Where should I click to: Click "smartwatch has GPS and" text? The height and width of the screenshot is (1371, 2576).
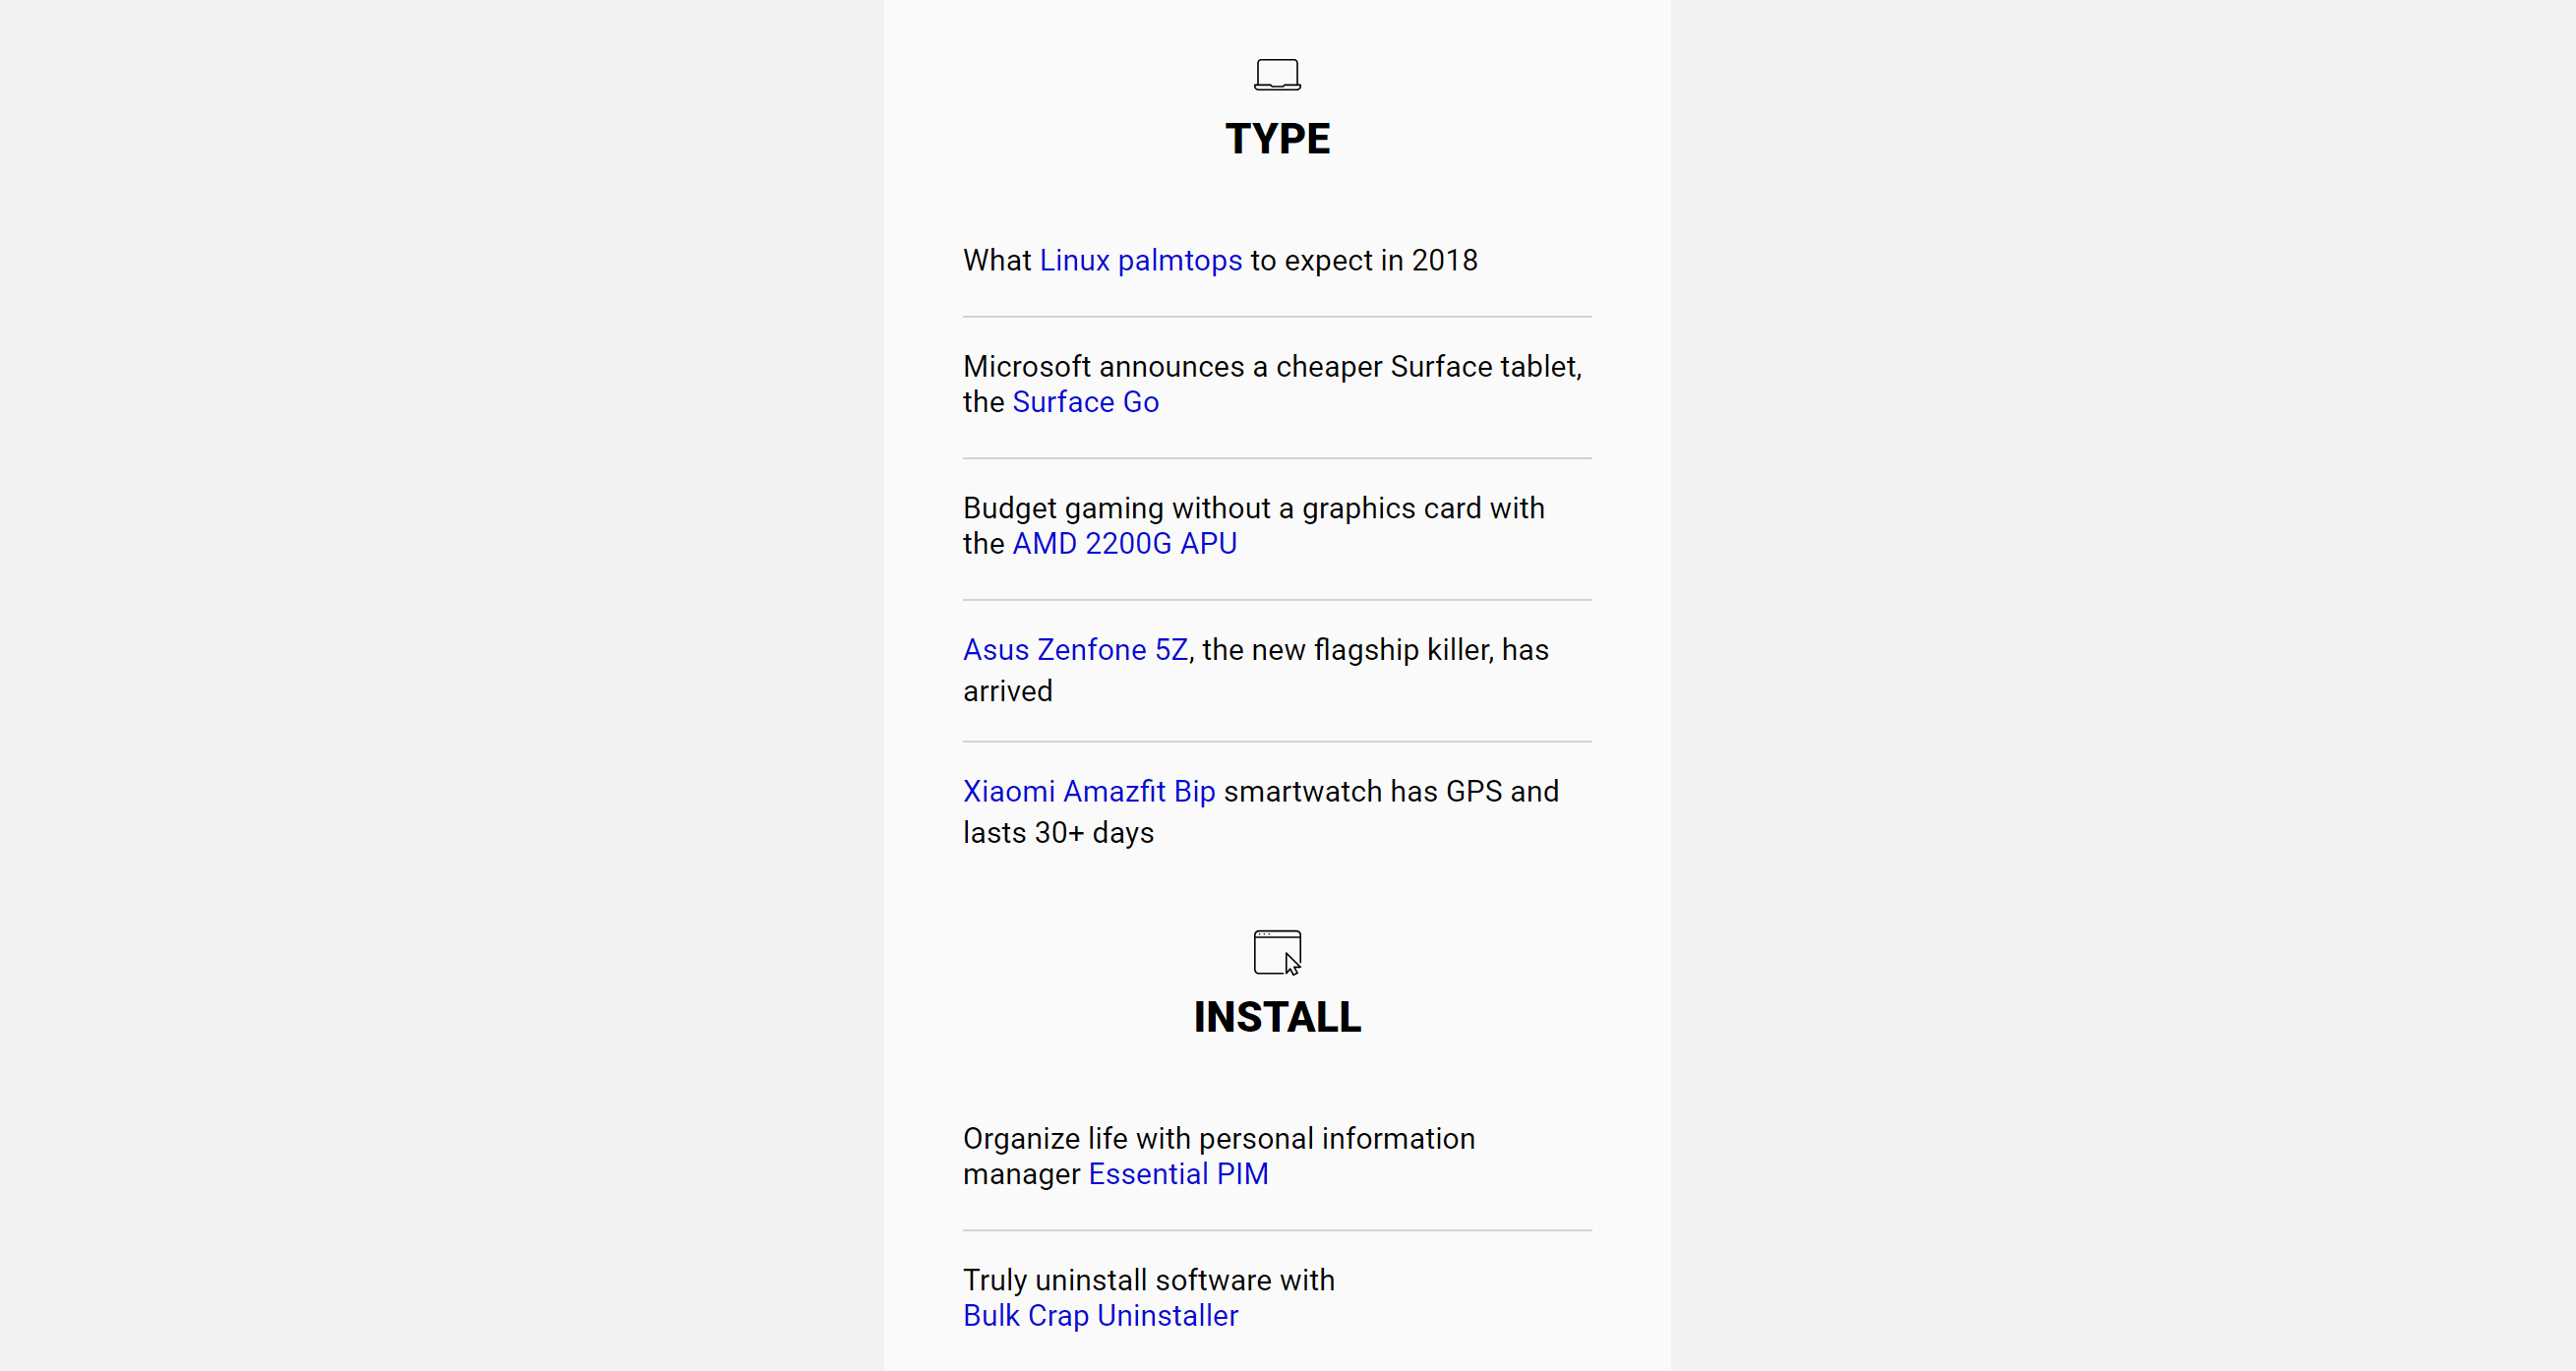(x=1391, y=791)
